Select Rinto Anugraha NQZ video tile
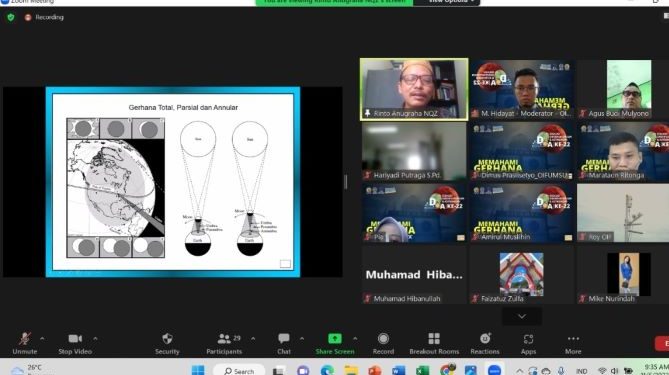 point(414,89)
